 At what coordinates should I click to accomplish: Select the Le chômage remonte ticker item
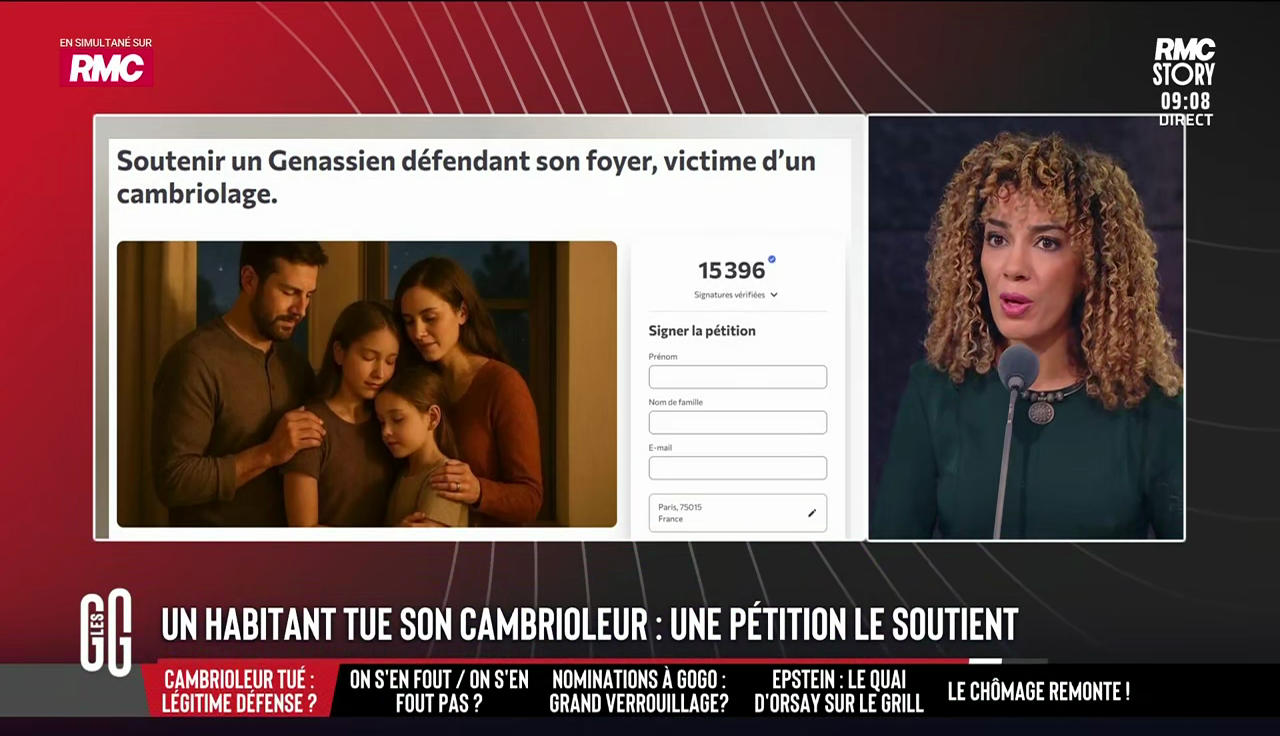click(x=1039, y=691)
